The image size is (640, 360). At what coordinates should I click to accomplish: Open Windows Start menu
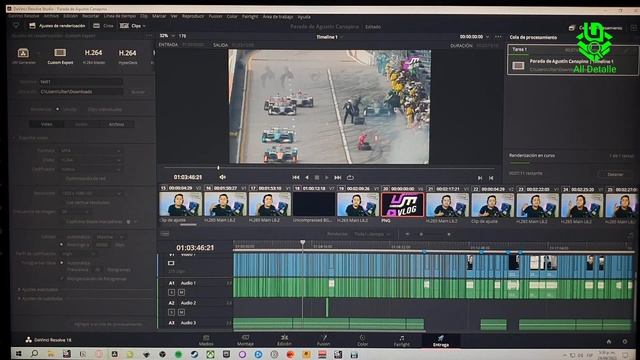click(x=18, y=353)
